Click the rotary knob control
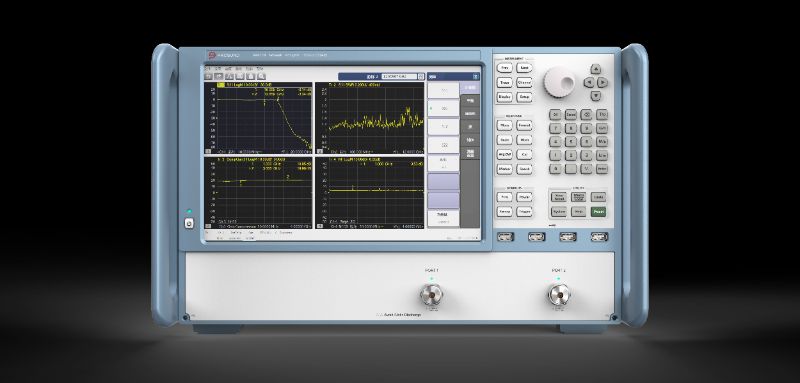The image size is (800, 383). [559, 82]
